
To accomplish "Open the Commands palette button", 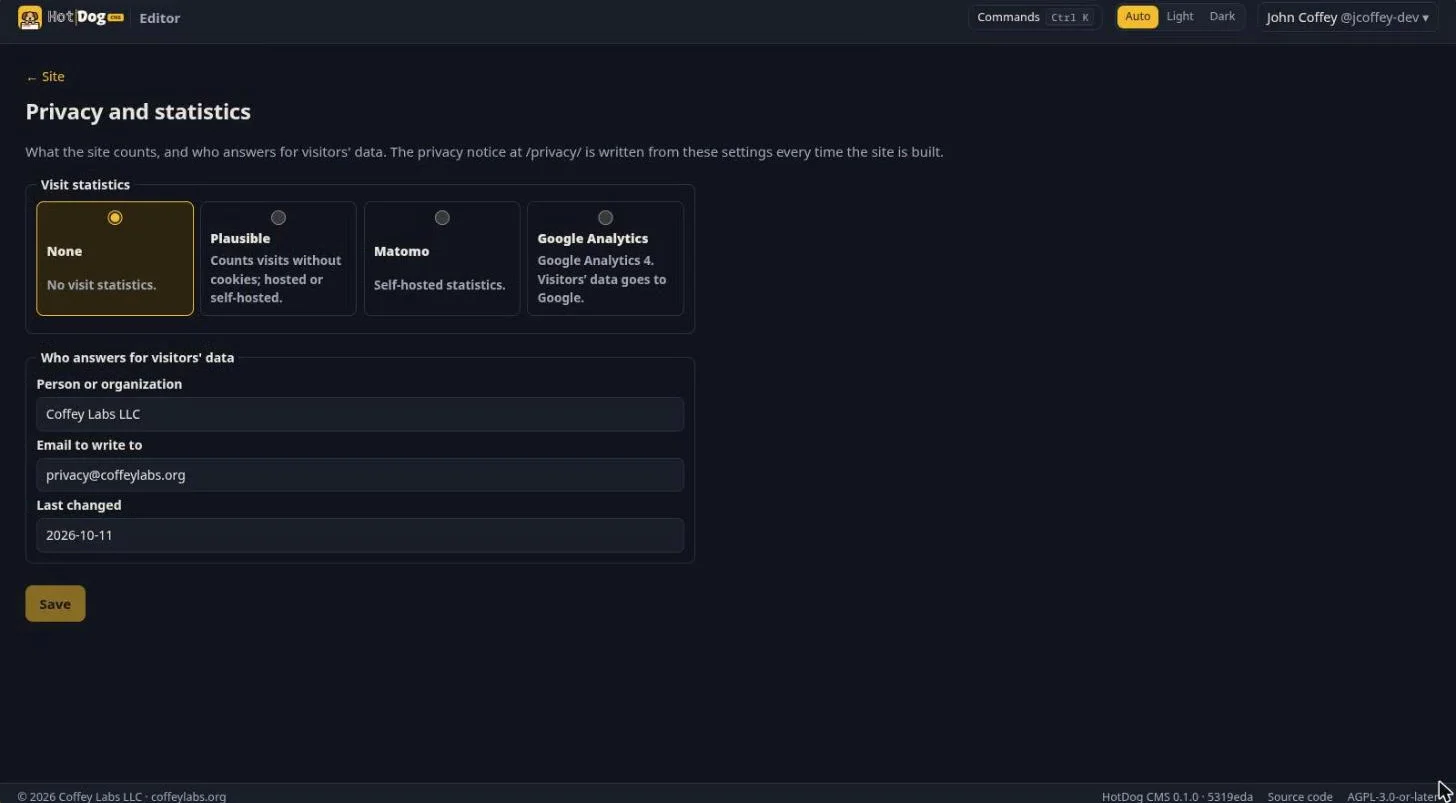I will pos(1034,17).
